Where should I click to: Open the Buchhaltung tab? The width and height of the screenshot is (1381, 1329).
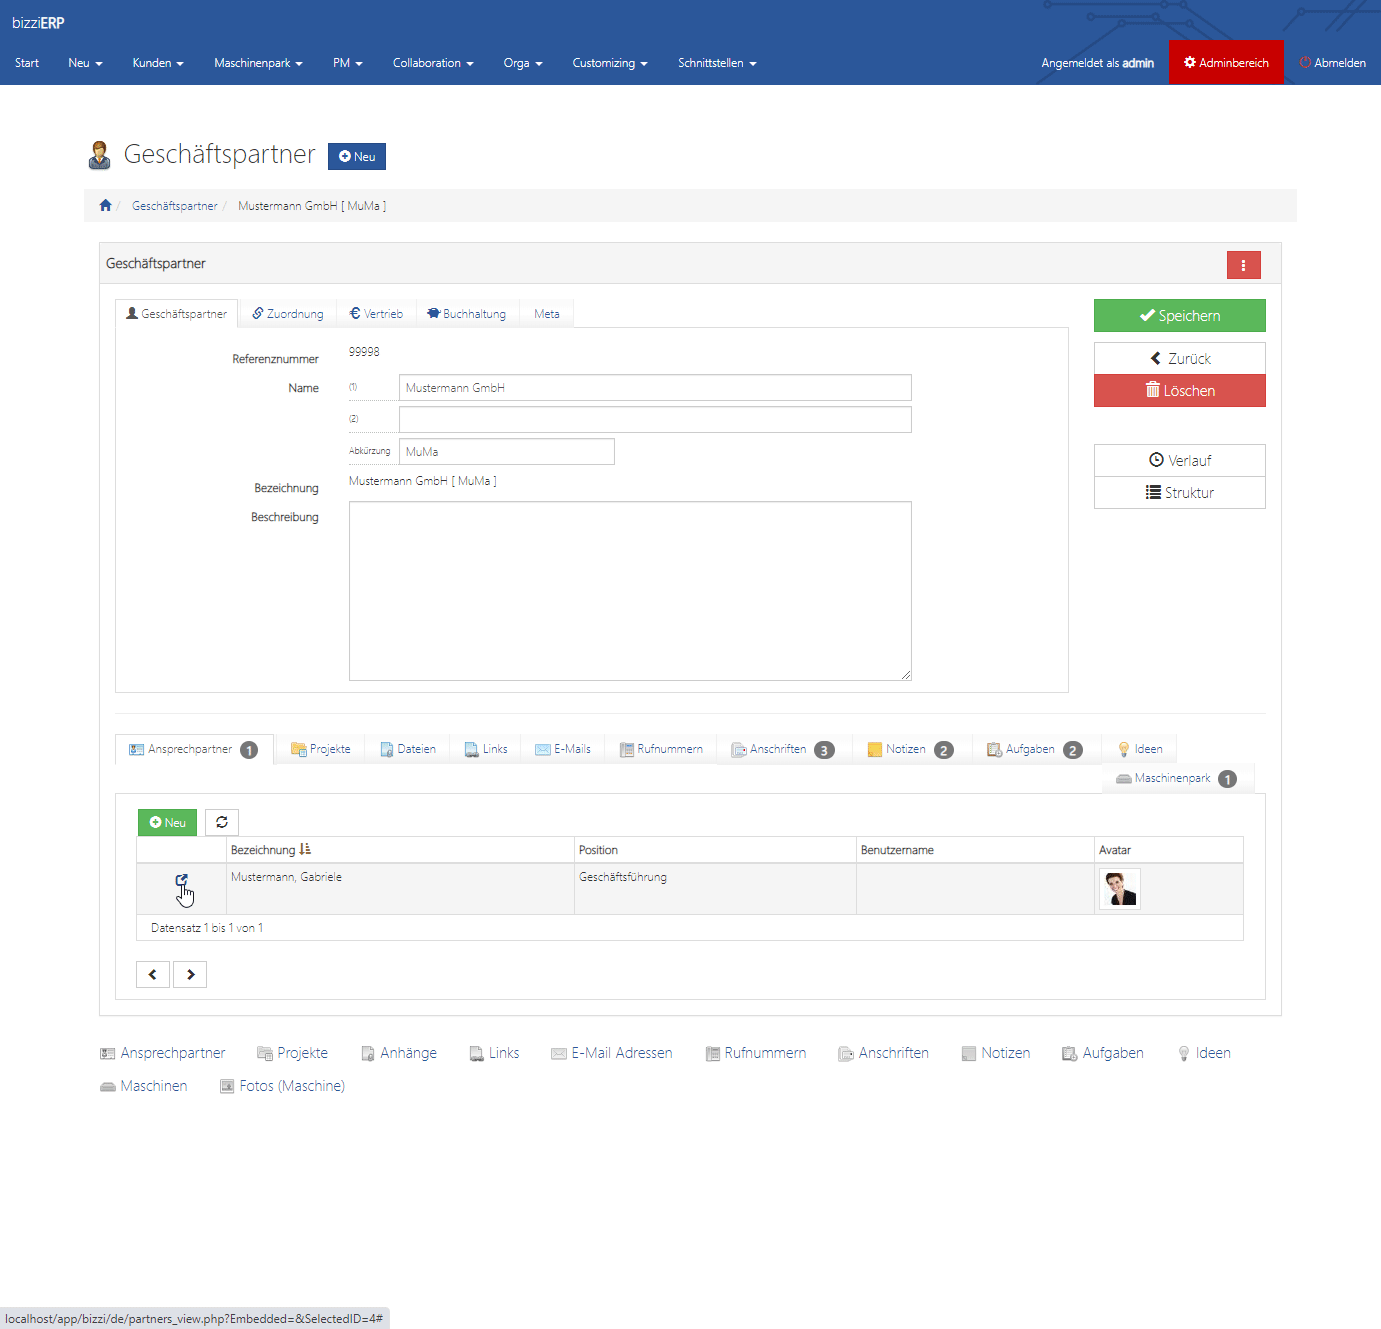tap(467, 314)
